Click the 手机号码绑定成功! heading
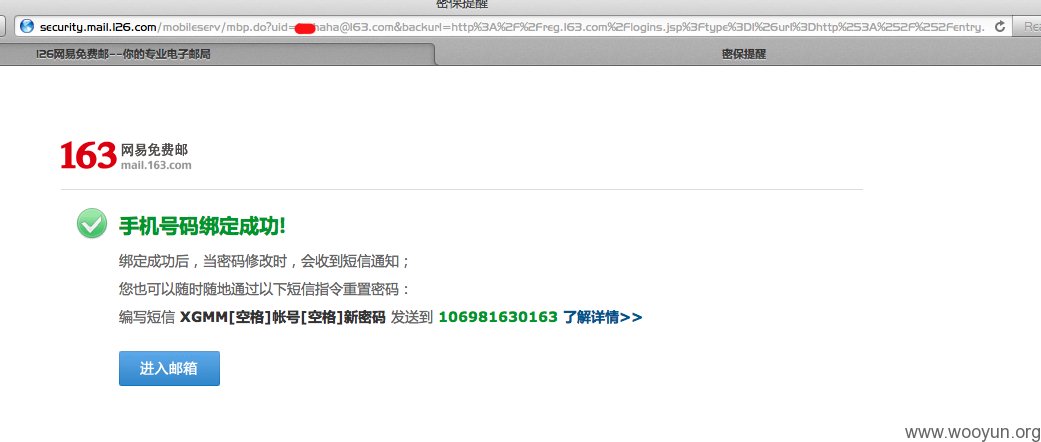Screen dimensions: 1041x442 click(202, 226)
